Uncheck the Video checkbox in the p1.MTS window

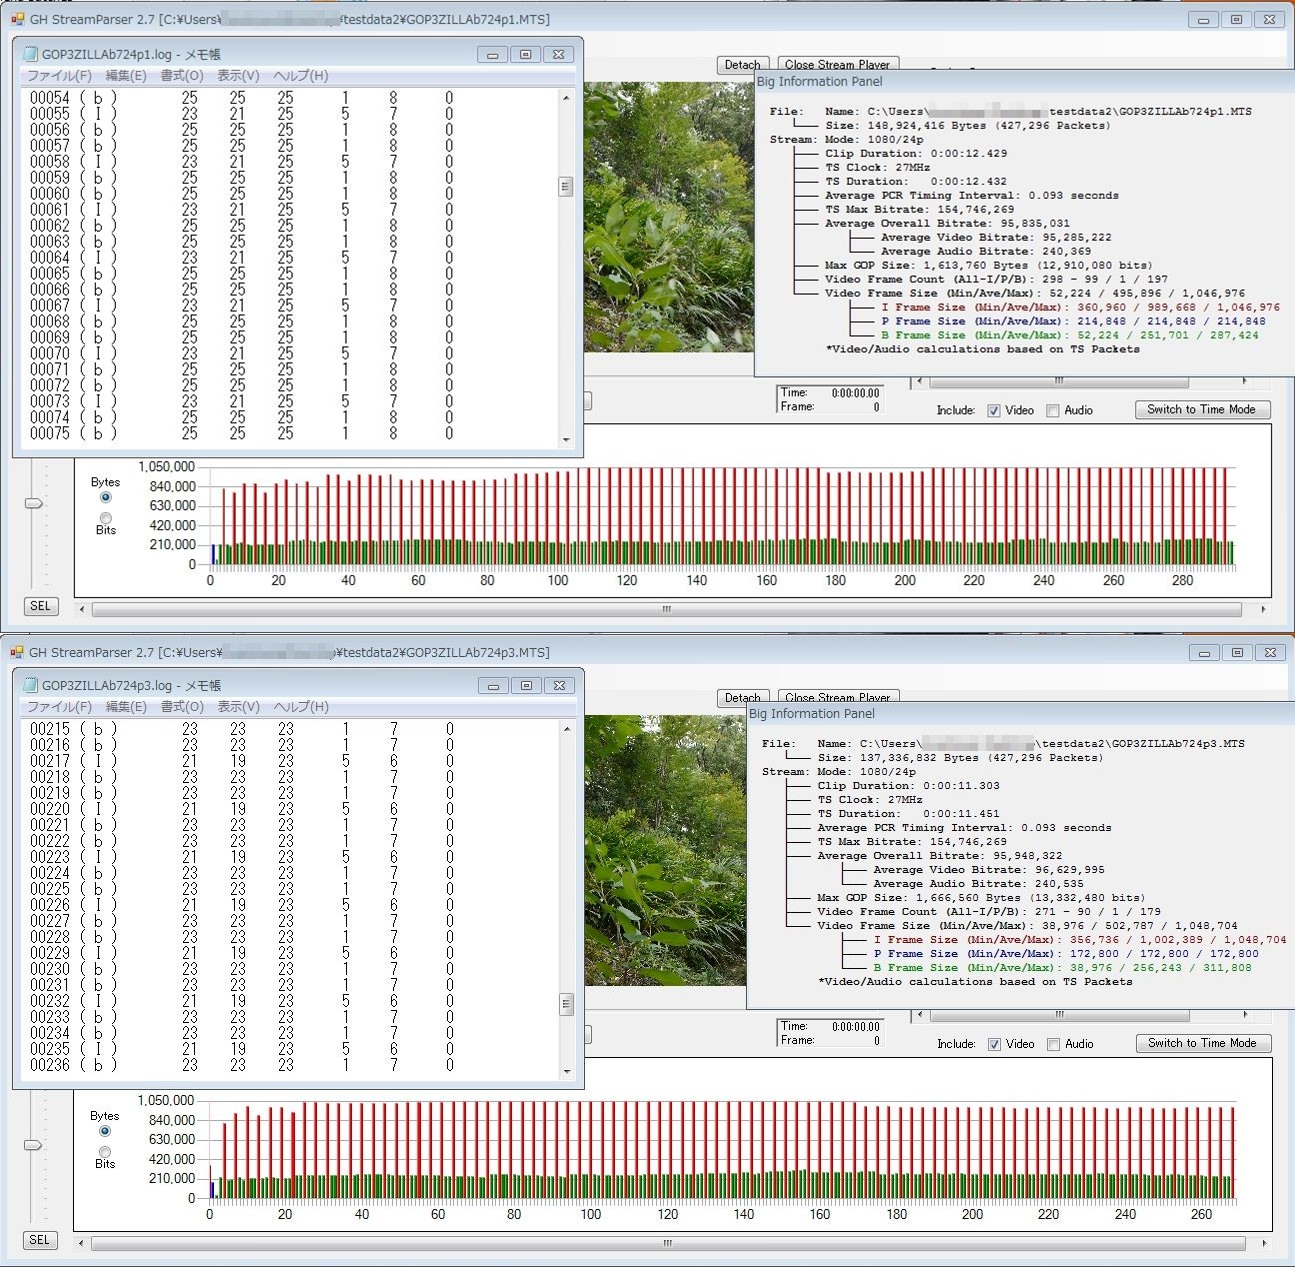[x=994, y=411]
